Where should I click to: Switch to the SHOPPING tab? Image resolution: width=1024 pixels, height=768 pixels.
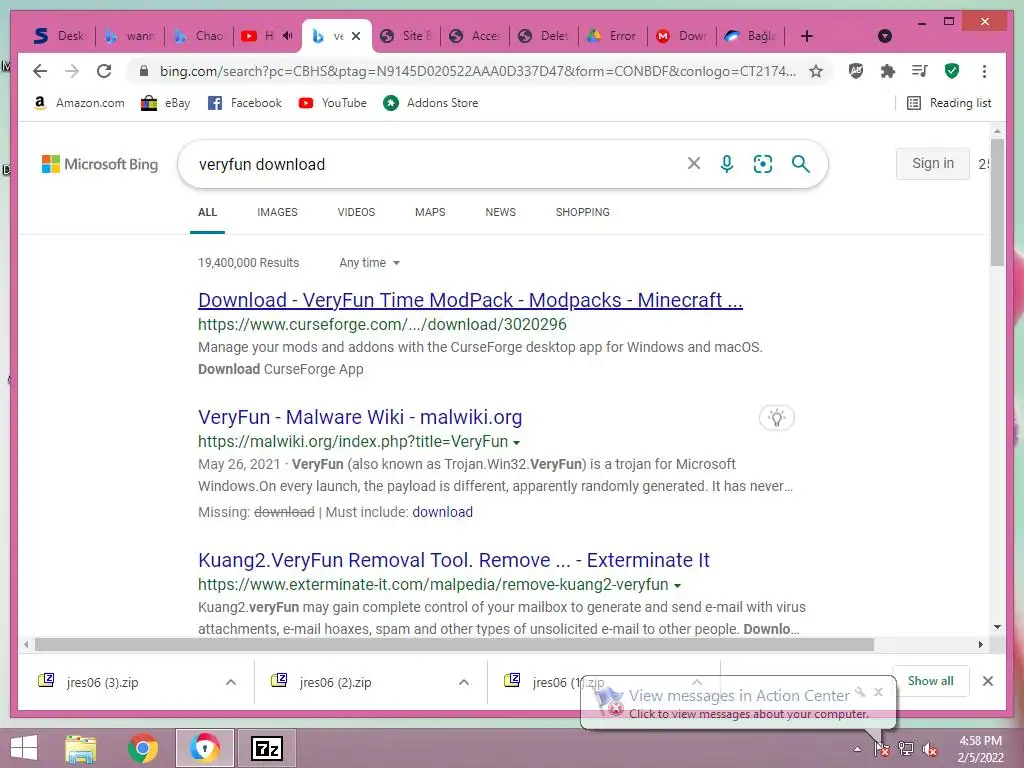[583, 212]
